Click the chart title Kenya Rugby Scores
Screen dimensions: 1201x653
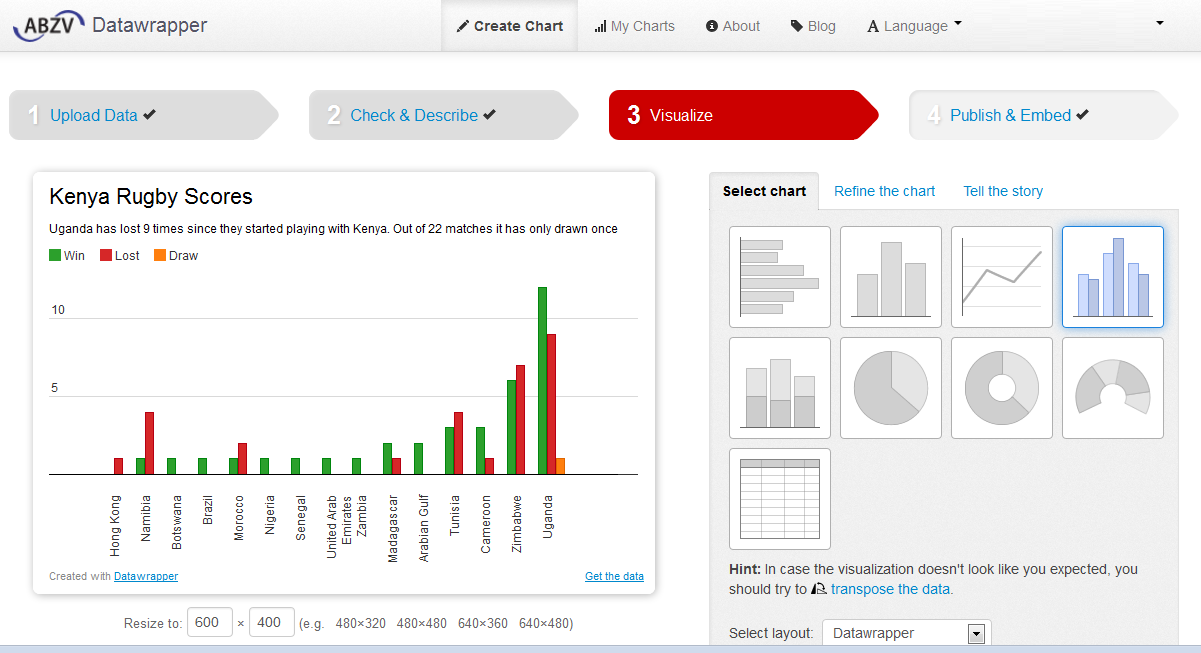click(x=151, y=196)
